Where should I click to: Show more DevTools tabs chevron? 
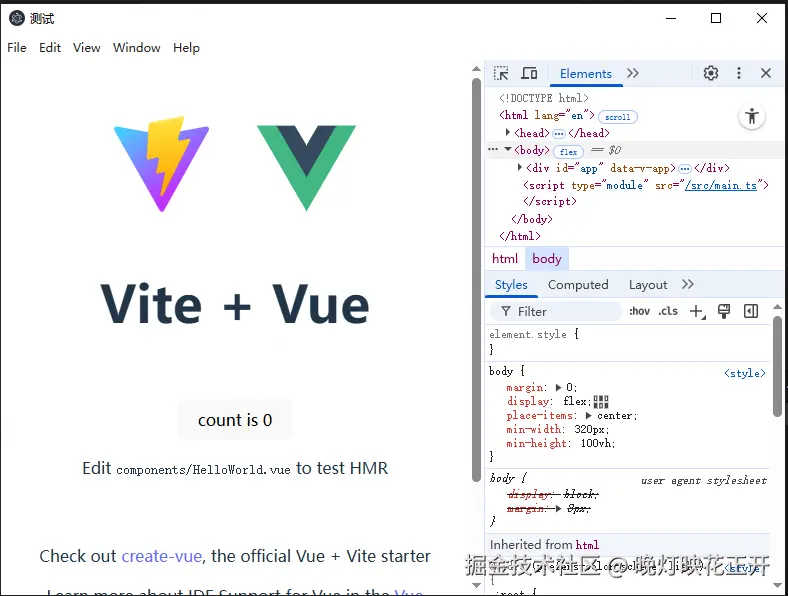coord(633,73)
